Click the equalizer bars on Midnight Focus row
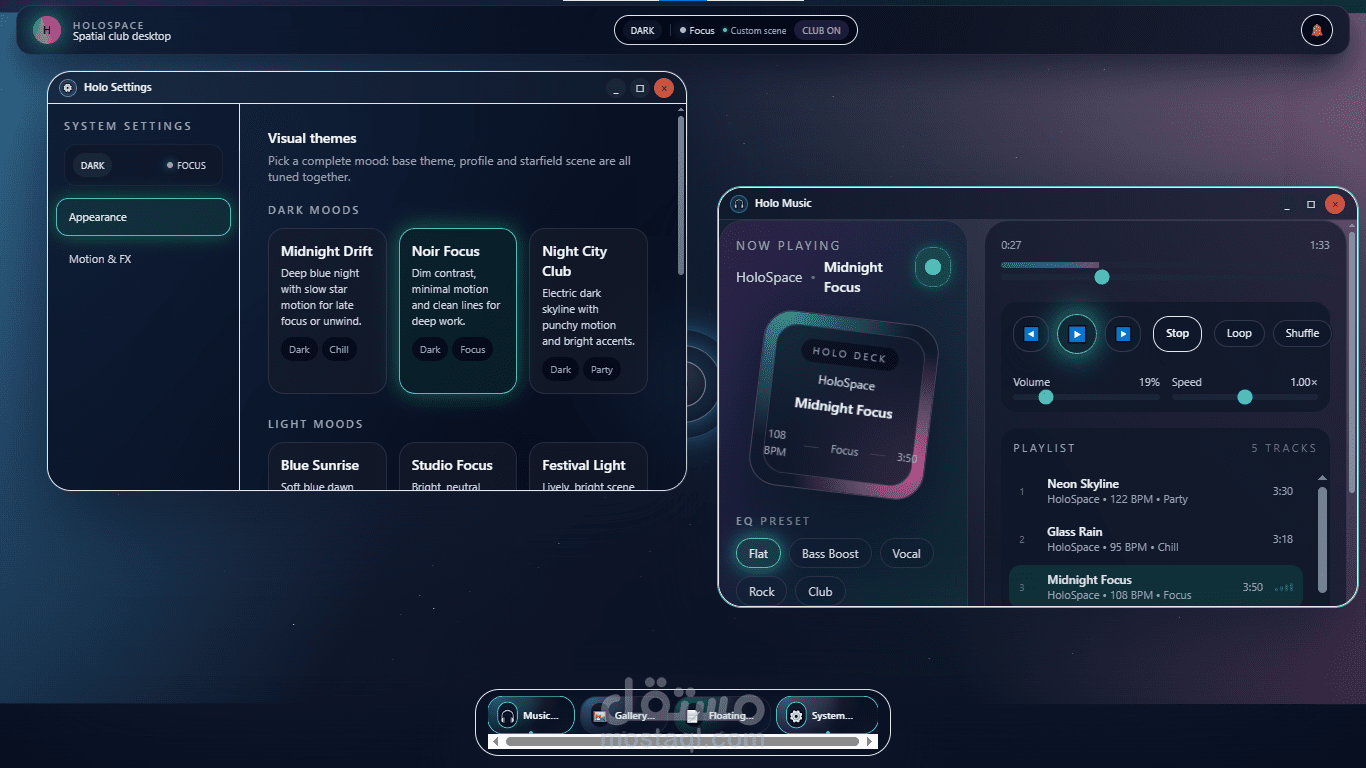Screen dimensions: 1366x768 (1284, 588)
